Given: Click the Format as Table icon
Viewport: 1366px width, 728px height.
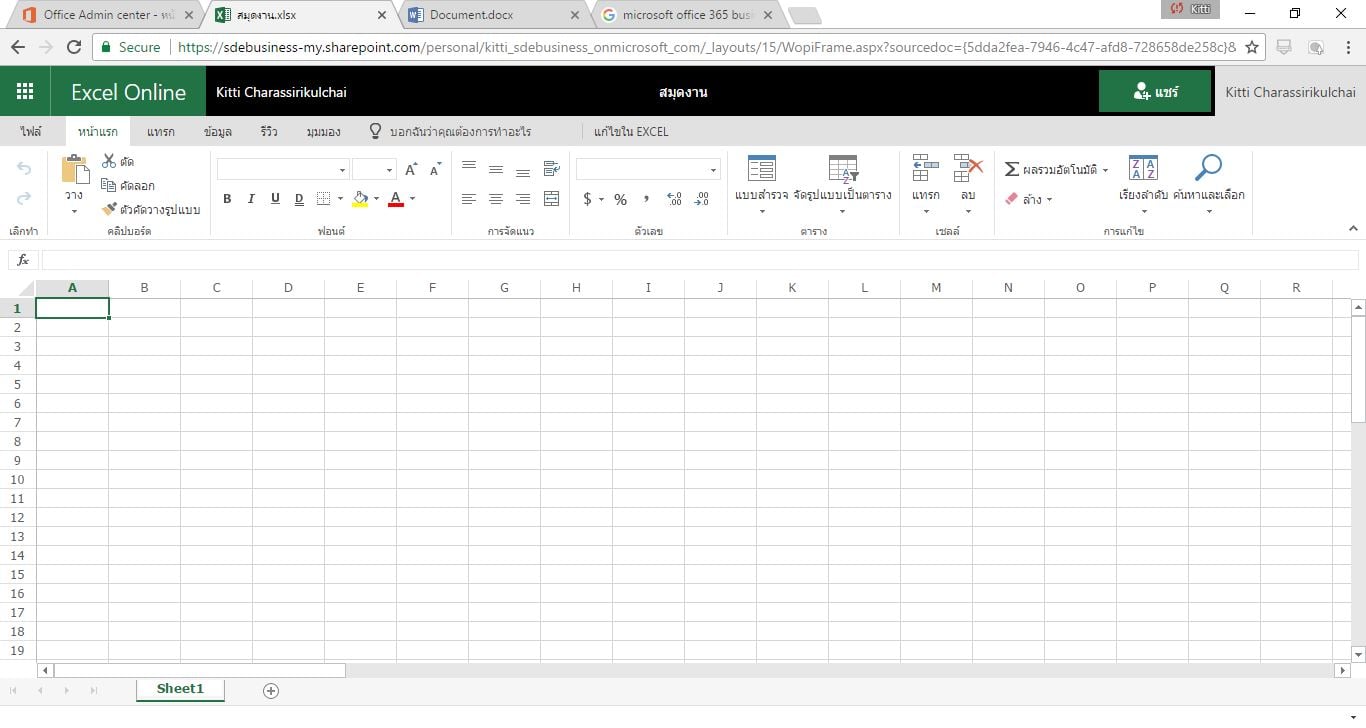Looking at the screenshot, I should (843, 169).
